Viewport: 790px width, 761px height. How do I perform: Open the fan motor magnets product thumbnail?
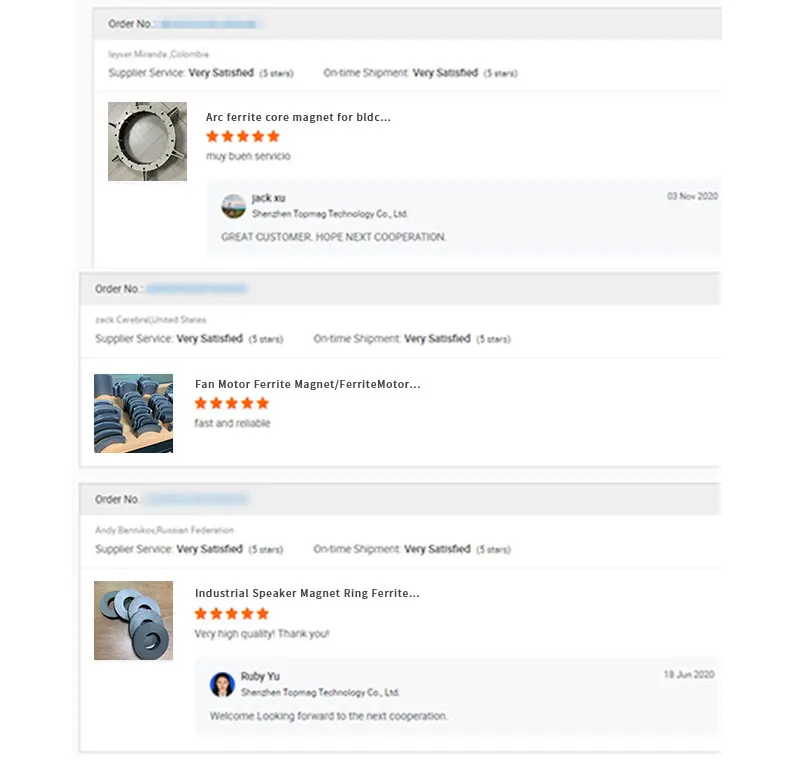click(x=133, y=413)
